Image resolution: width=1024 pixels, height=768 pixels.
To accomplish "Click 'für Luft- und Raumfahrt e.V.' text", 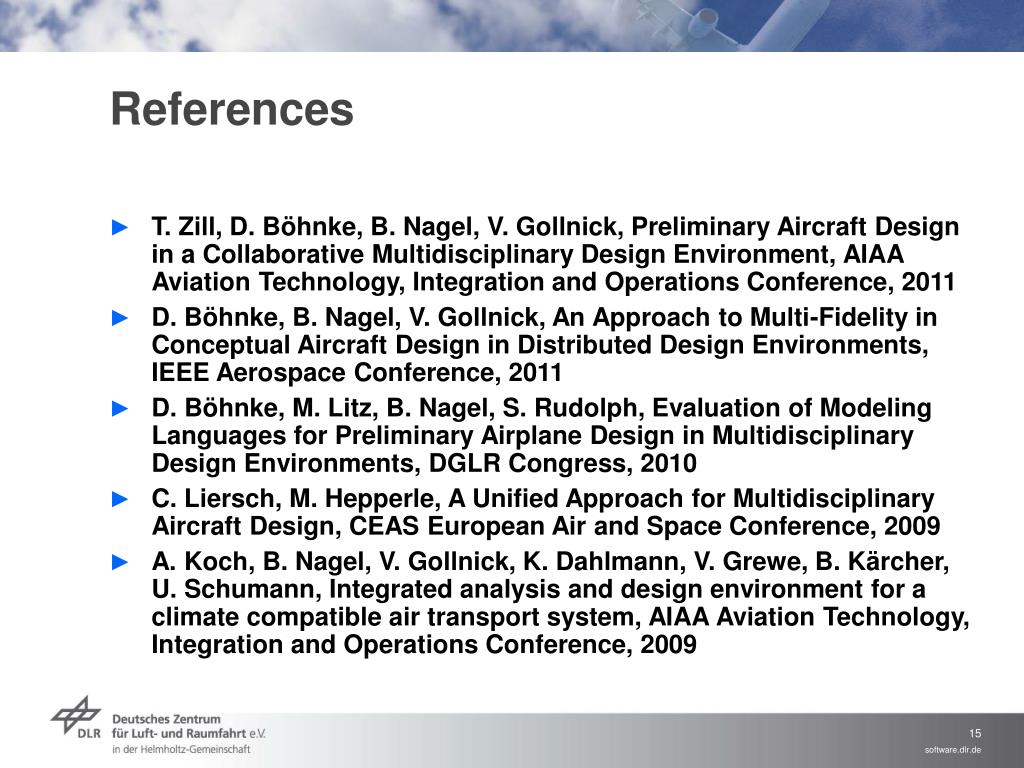I will [189, 733].
